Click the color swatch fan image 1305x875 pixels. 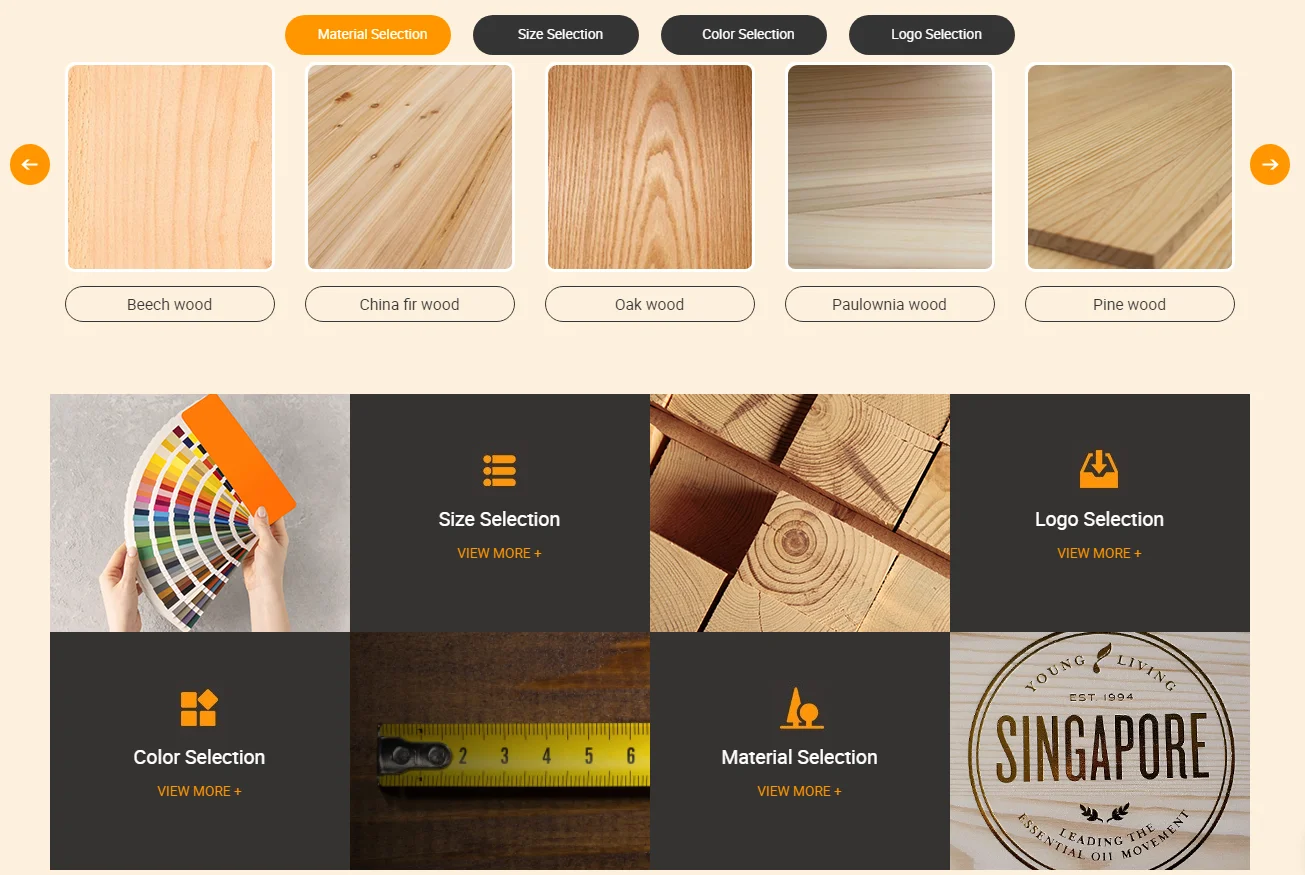point(200,513)
